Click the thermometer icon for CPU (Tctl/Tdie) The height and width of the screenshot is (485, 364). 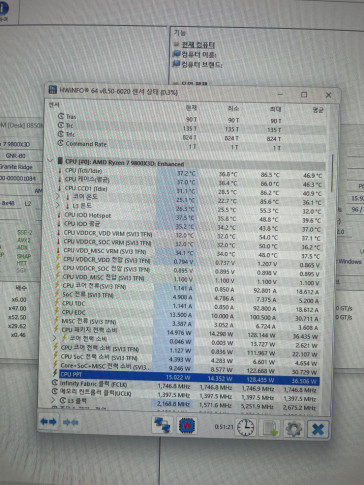click(x=61, y=171)
